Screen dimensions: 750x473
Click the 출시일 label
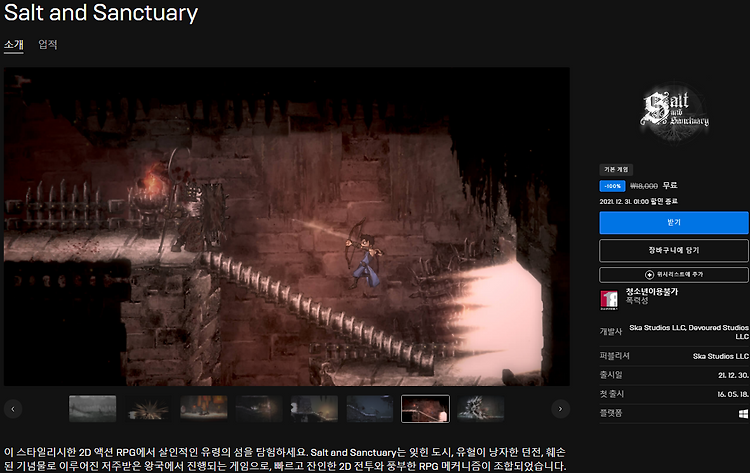point(611,375)
